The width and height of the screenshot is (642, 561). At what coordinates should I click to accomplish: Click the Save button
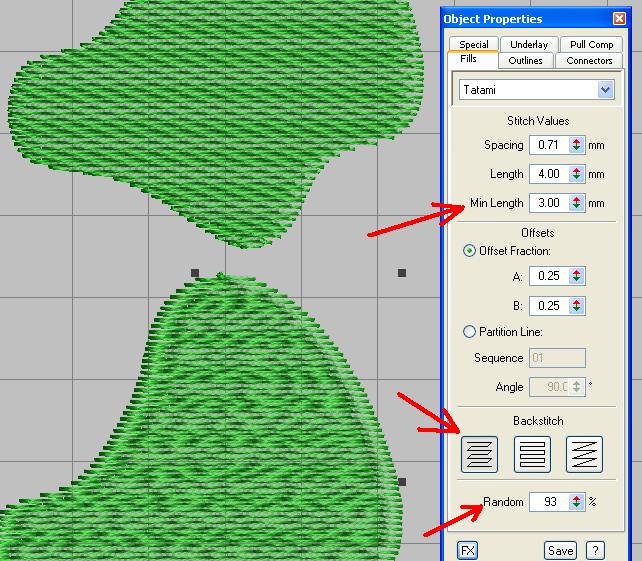[x=560, y=550]
